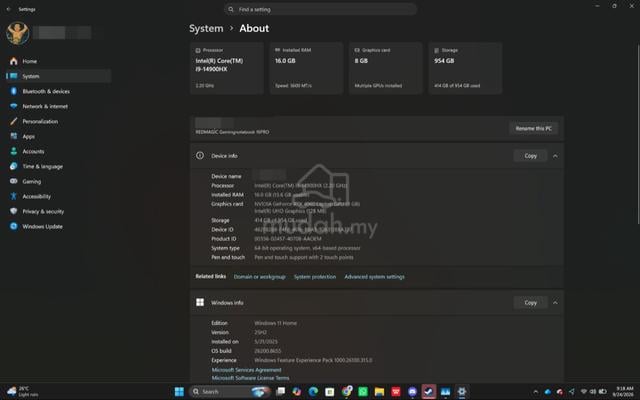Open Home in Settings sidebar

point(29,61)
